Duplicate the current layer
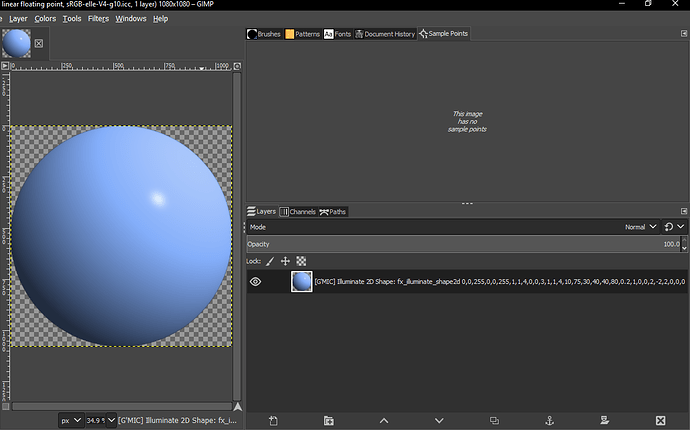The image size is (690, 430). point(494,420)
